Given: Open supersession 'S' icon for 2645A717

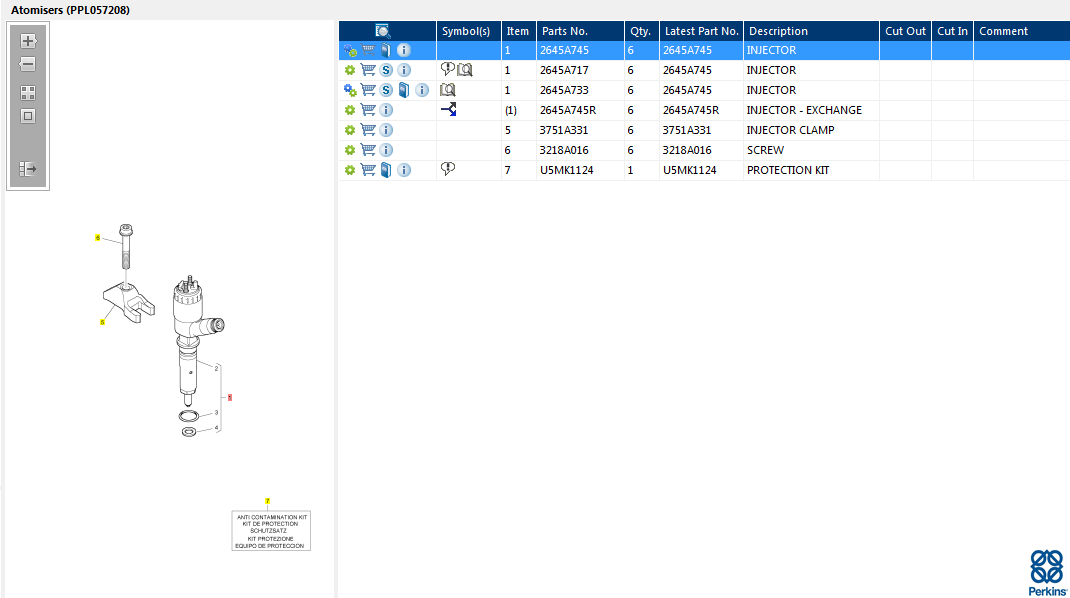Looking at the screenshot, I should click(386, 70).
